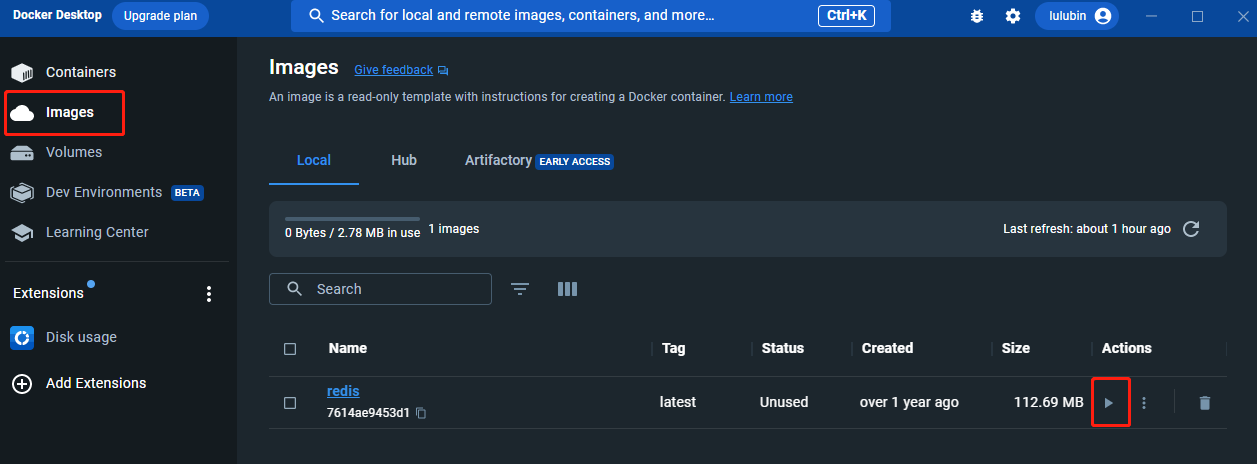Click the disk usage progress bar
1257x464 pixels.
coord(352,218)
